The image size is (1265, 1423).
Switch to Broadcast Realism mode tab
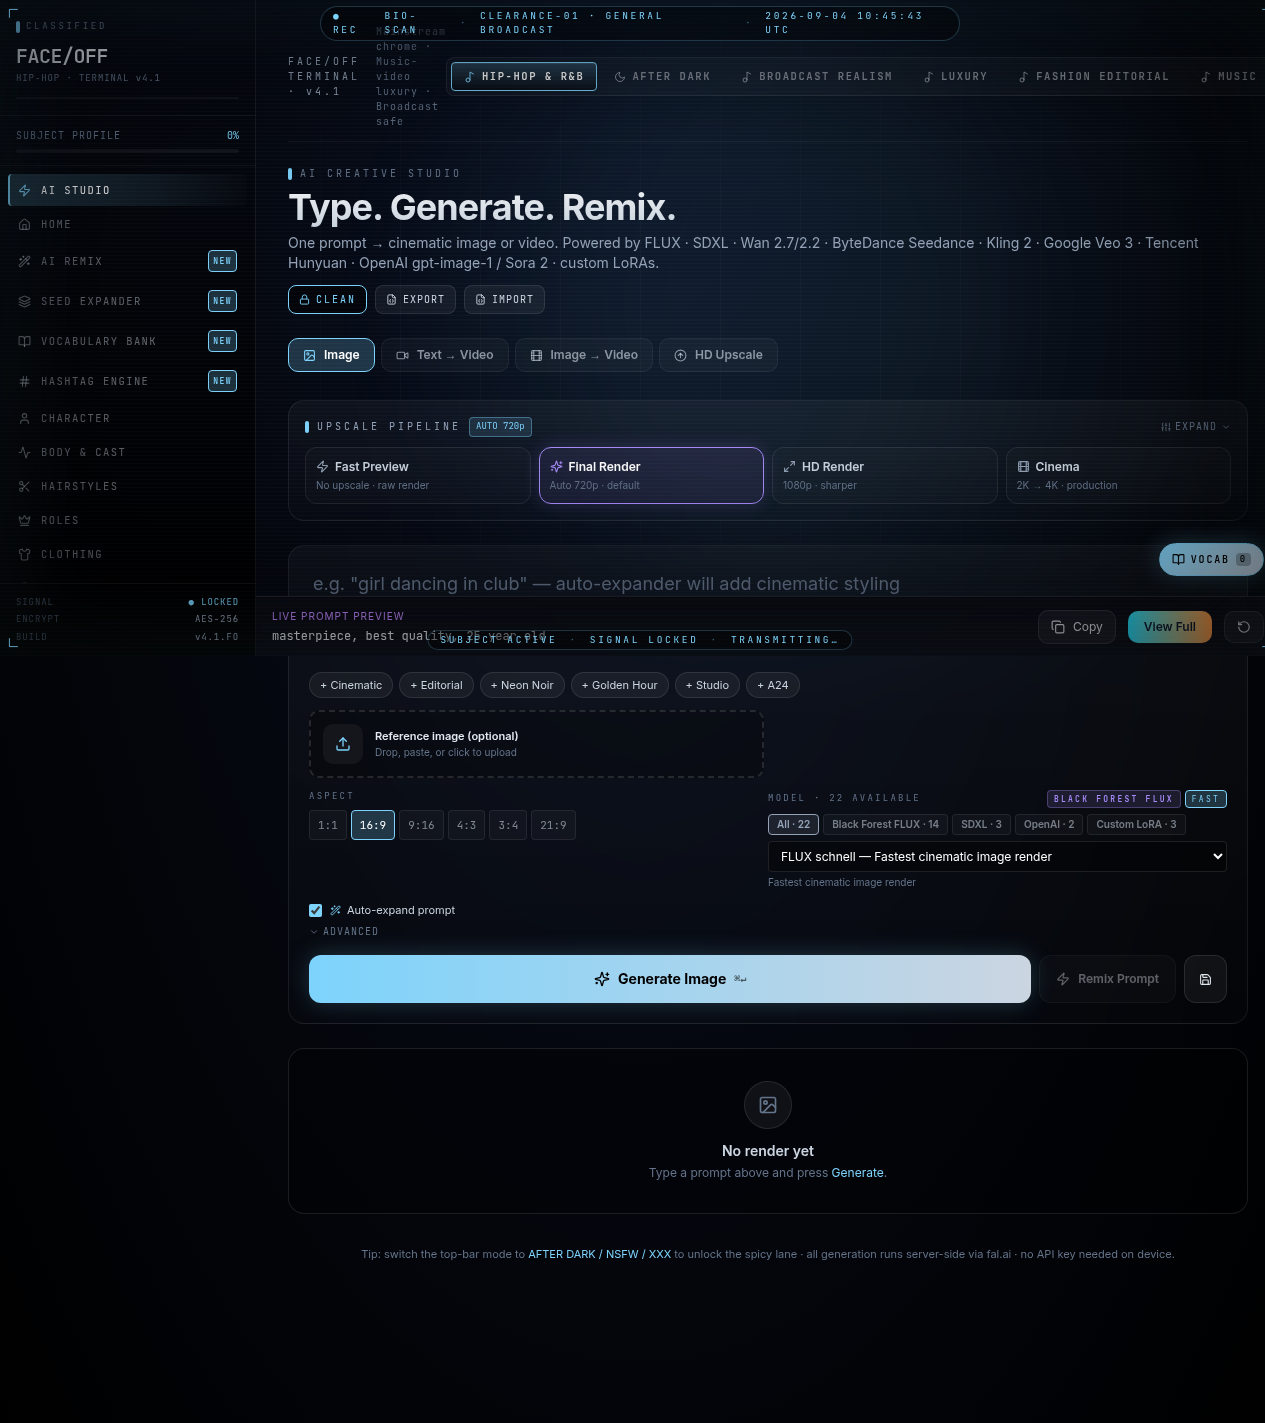[x=817, y=76]
